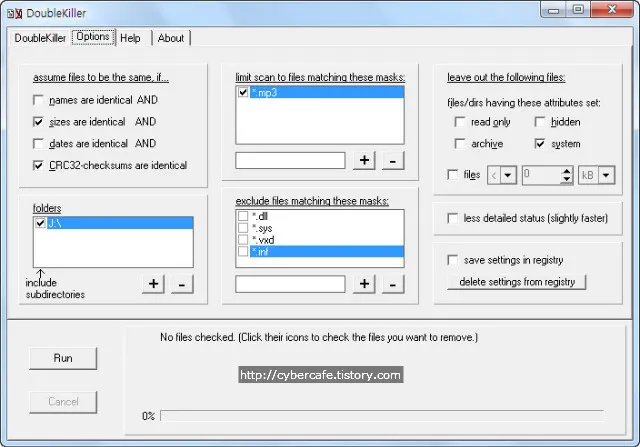Open the About tab
Image resolution: width=640 pixels, height=447 pixels.
point(171,38)
